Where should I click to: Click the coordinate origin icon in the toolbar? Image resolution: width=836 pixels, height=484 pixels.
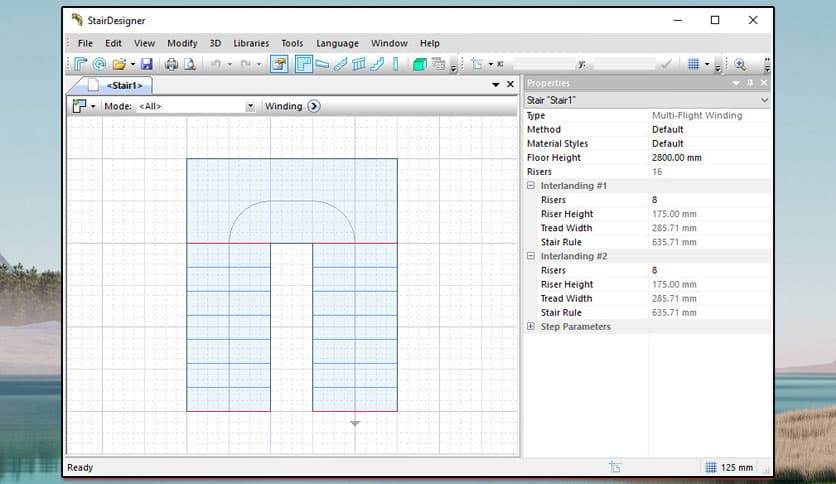coord(477,64)
